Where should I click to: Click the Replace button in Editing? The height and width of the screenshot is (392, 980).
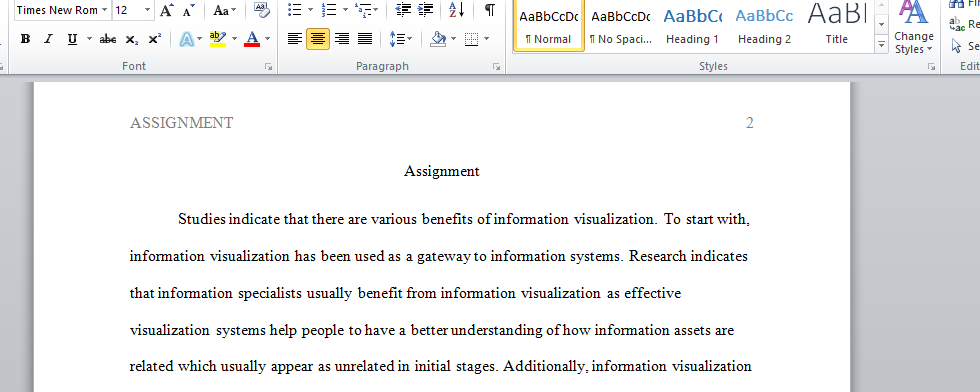coord(964,25)
